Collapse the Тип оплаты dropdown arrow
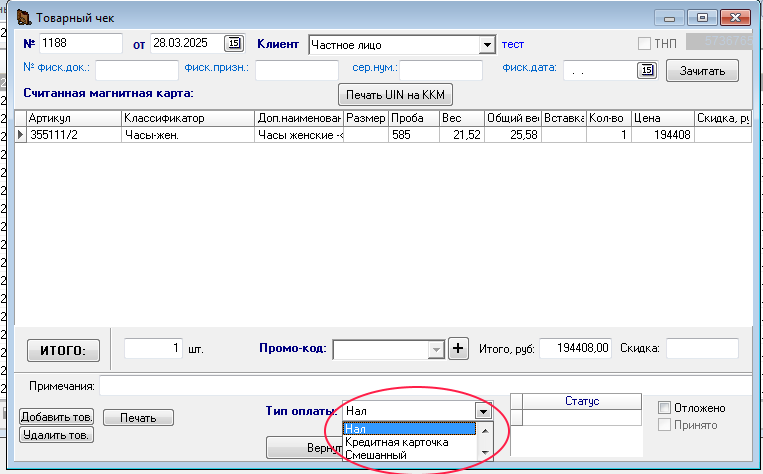 pos(482,410)
